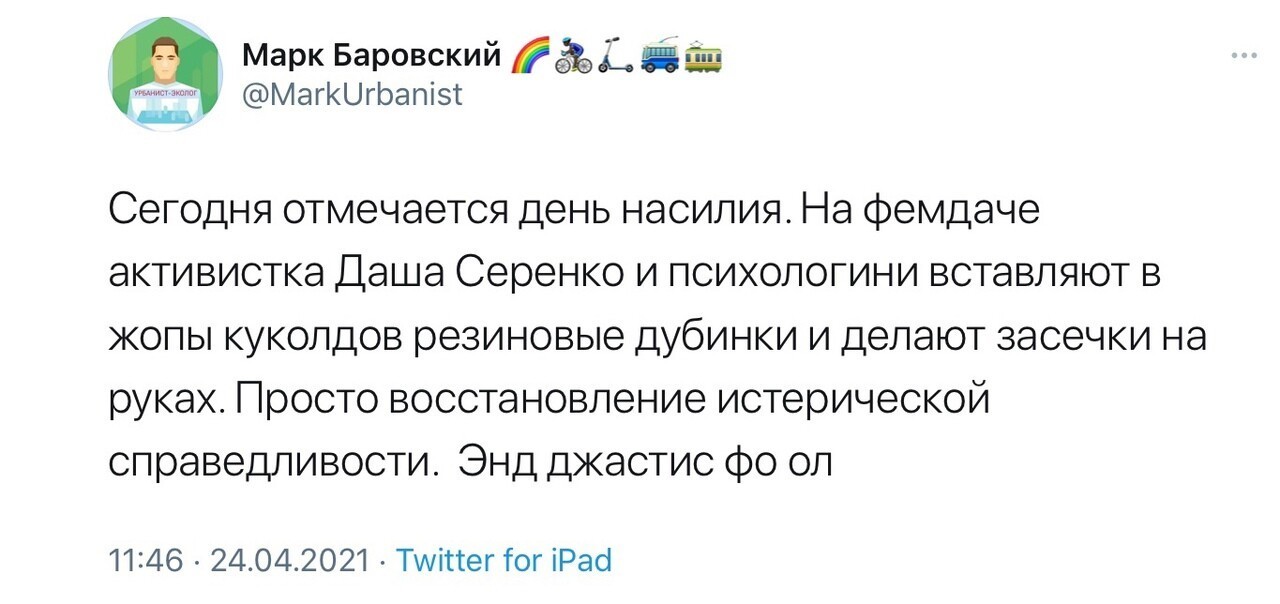The image size is (1280, 604).
Task: Open the Марк Баровский display name link
Action: pyautogui.click(x=371, y=56)
